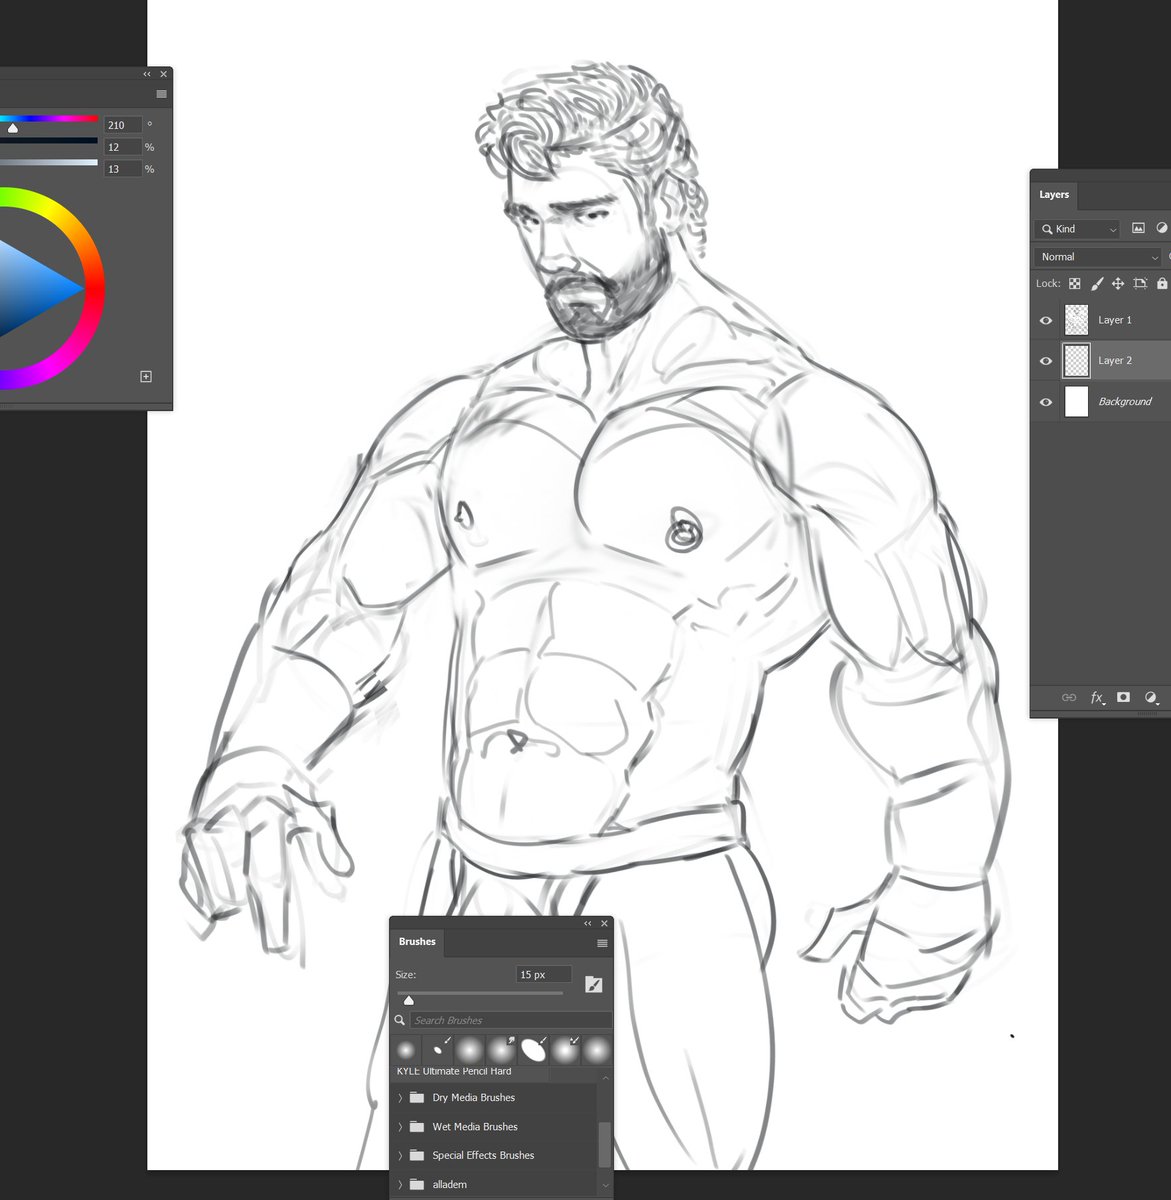Click the add swatch plus icon
1171x1200 pixels.
146,376
